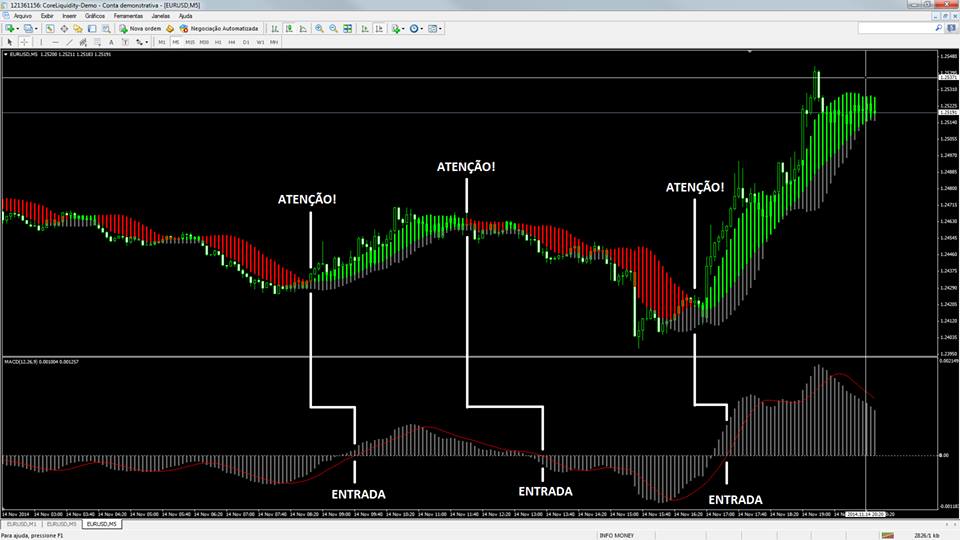Show the Data Window panel

[64, 28]
